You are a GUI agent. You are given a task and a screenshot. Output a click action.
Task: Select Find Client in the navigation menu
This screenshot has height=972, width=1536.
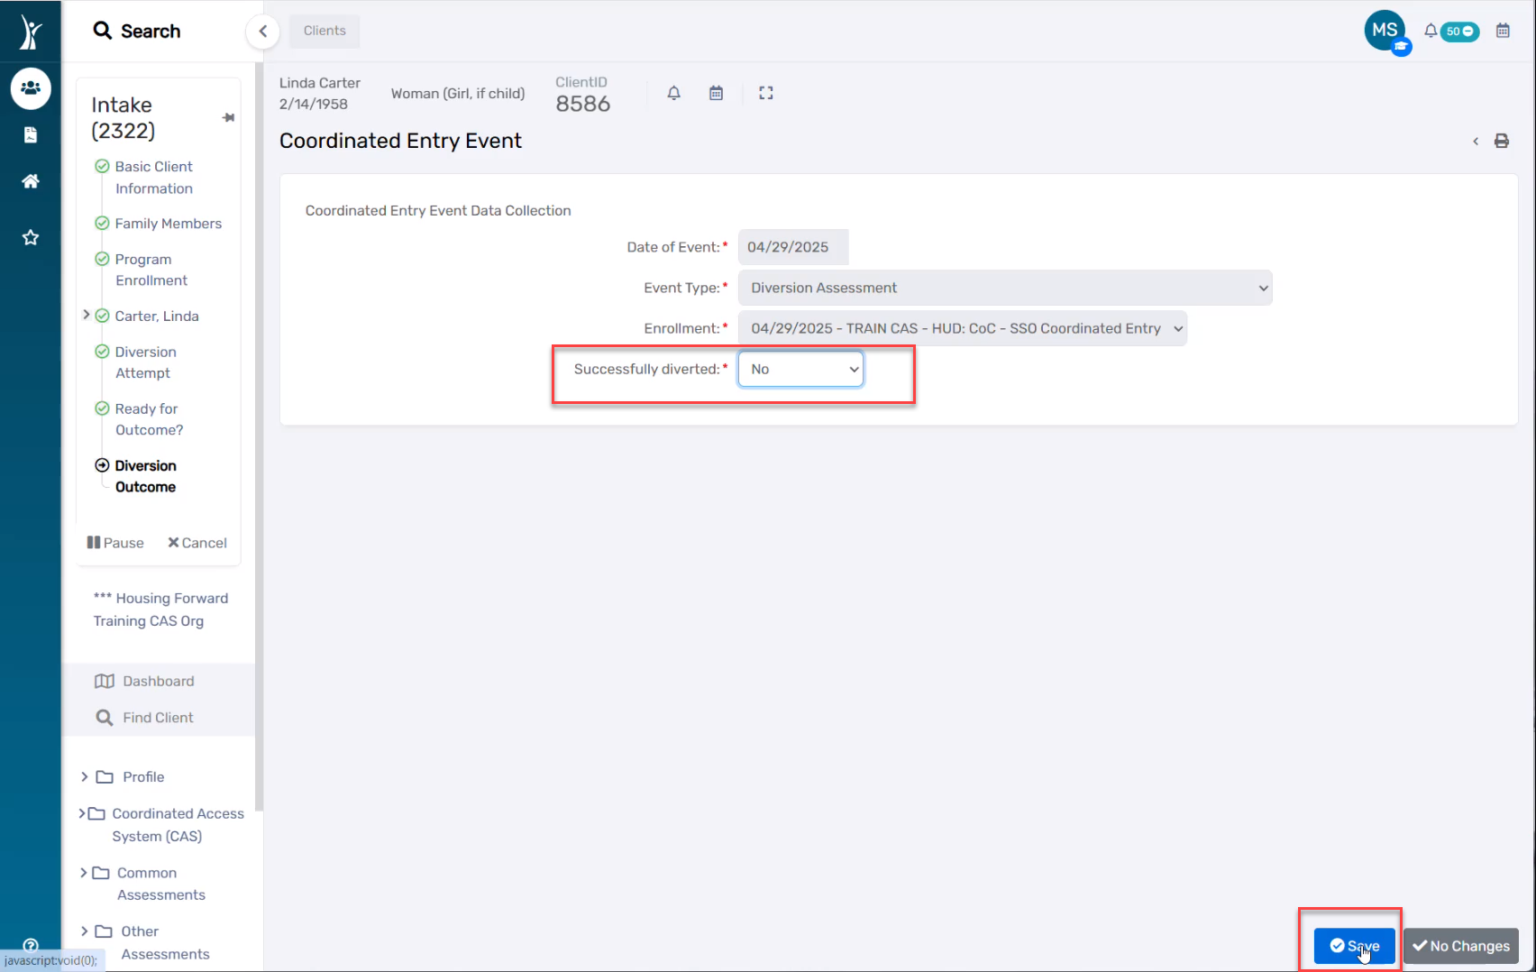pos(157,717)
